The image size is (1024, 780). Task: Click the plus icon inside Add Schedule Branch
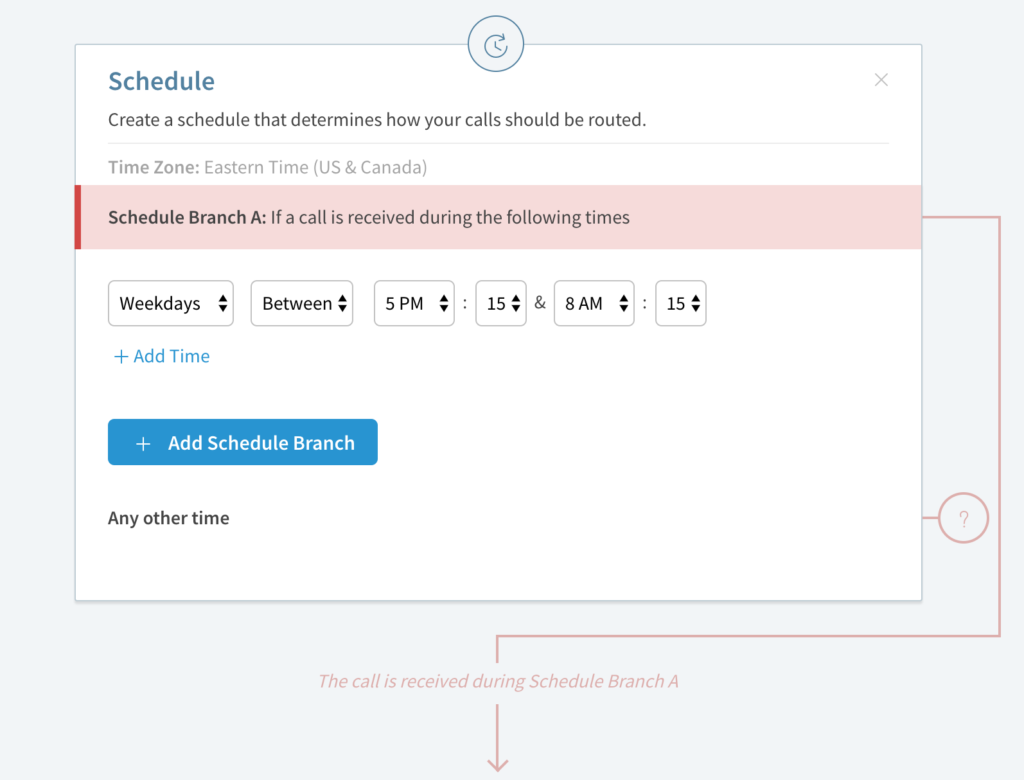pyautogui.click(x=143, y=444)
